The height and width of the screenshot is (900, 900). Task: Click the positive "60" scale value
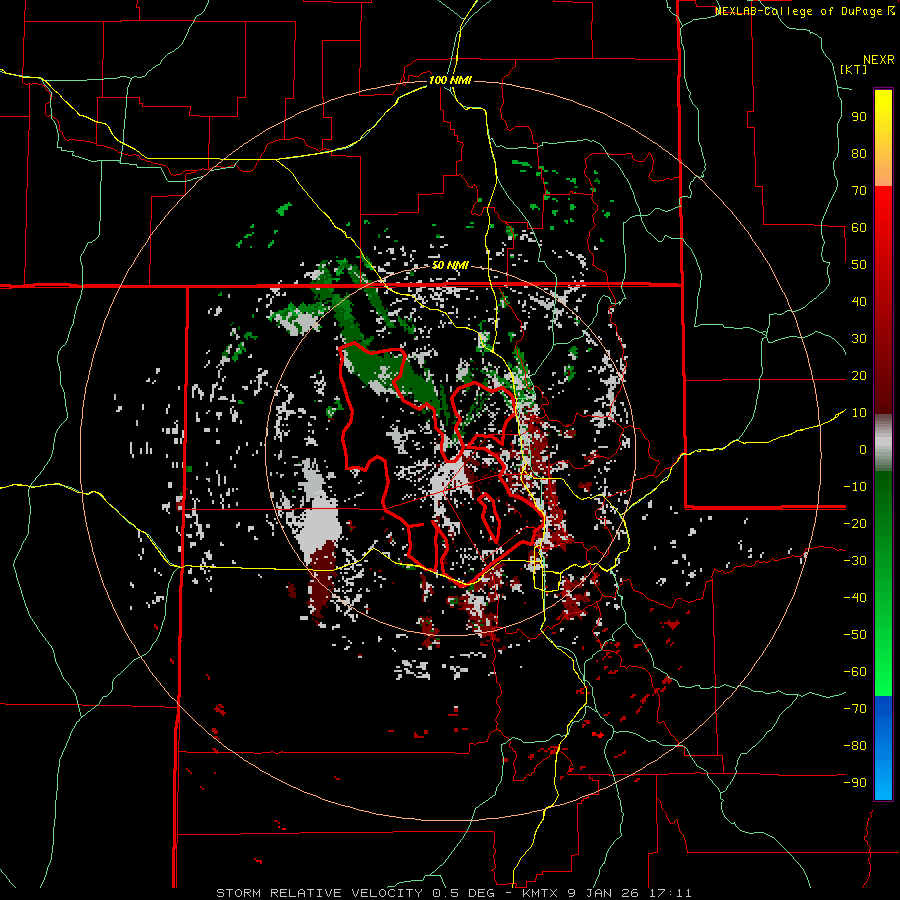(x=859, y=228)
